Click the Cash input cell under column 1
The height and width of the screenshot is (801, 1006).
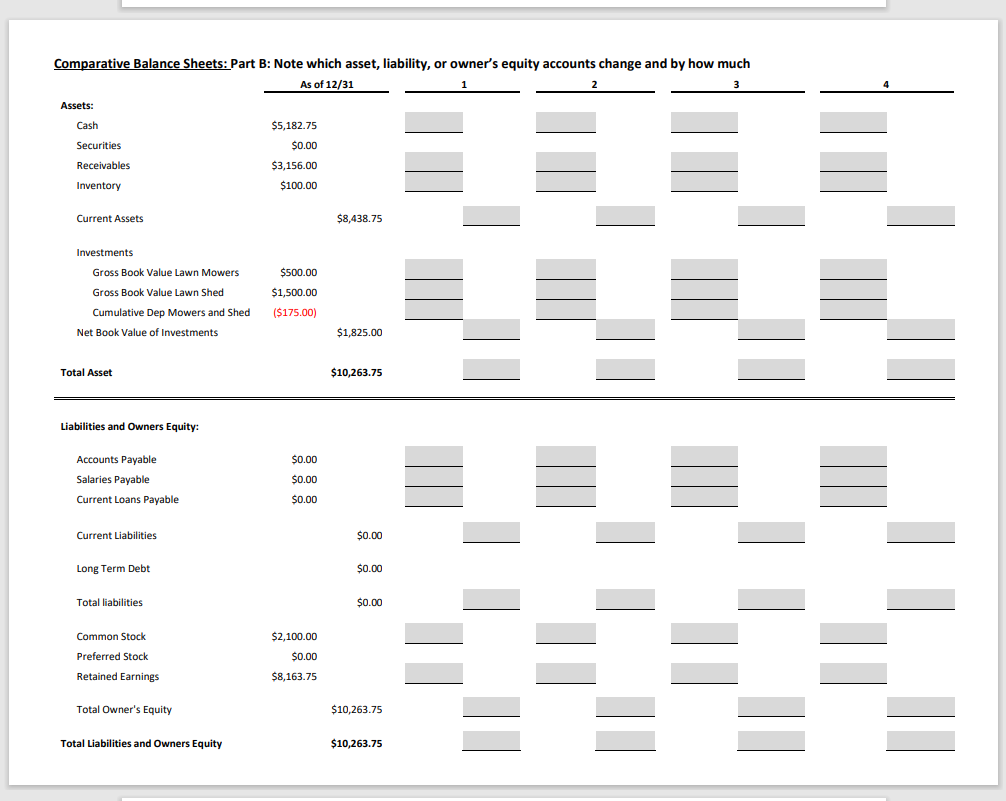[433, 122]
